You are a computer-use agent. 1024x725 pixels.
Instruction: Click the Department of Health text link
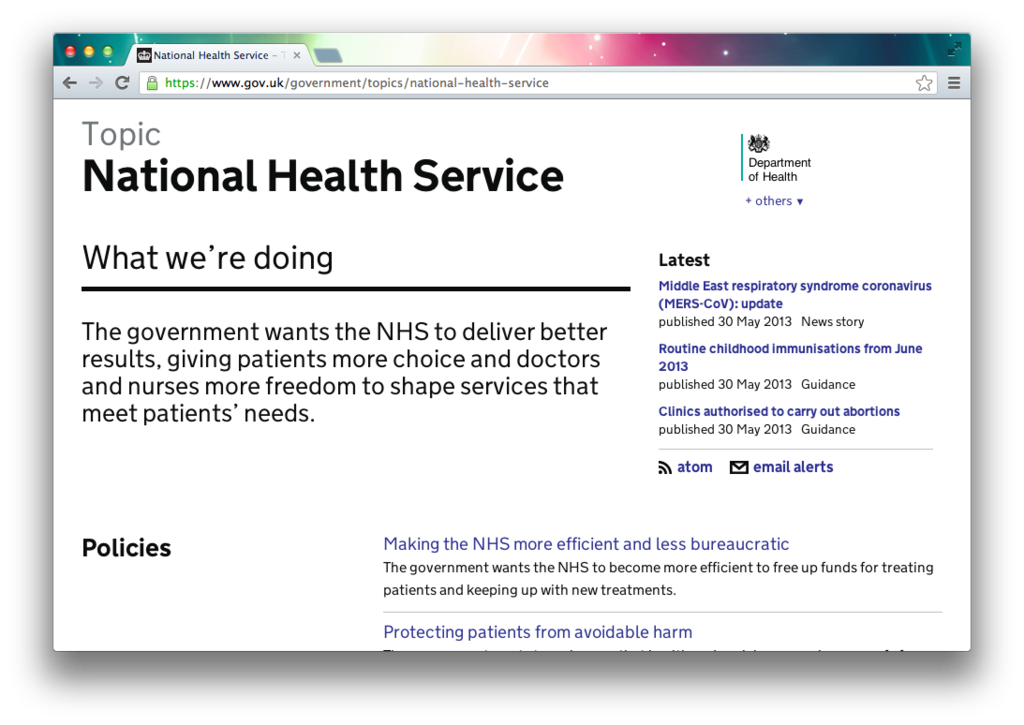[x=779, y=170]
